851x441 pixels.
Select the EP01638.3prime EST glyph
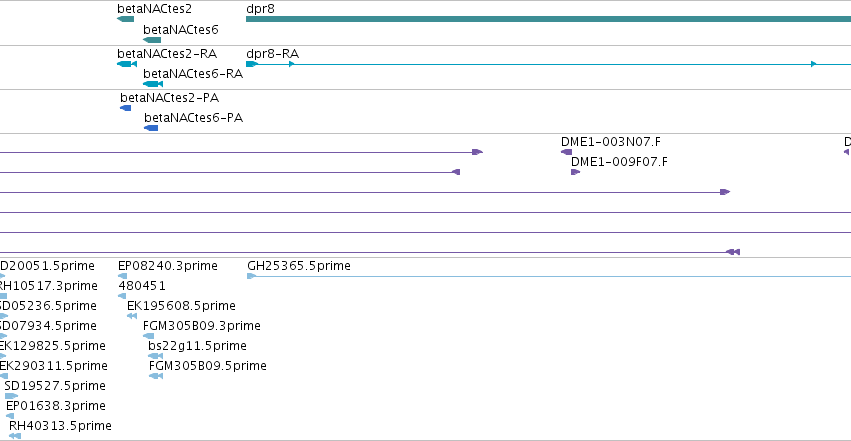(x=10, y=416)
